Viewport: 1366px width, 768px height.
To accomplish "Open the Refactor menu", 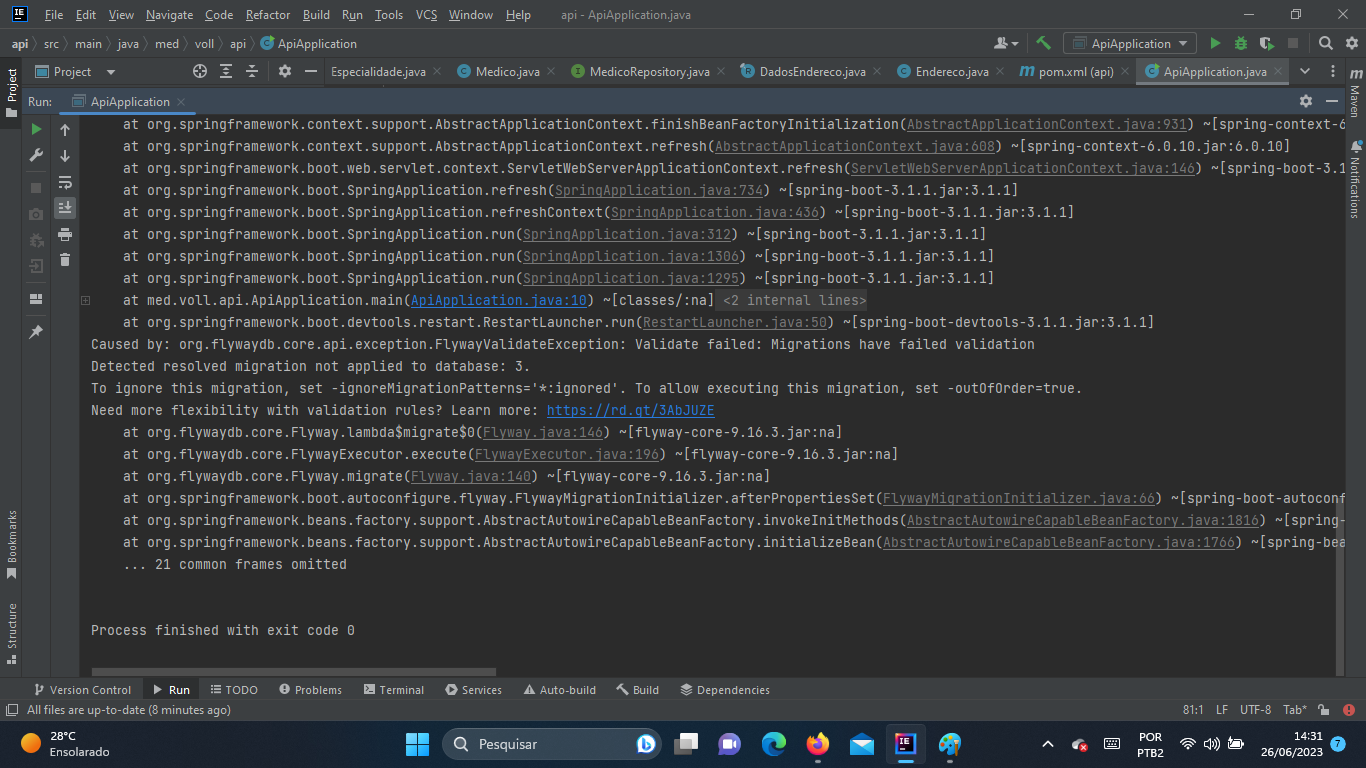I will 268,15.
